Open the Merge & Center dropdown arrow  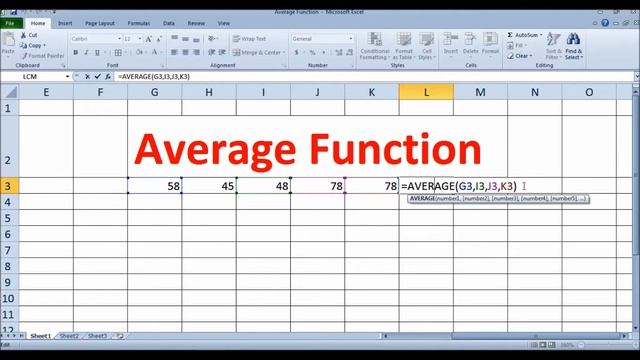tap(284, 53)
